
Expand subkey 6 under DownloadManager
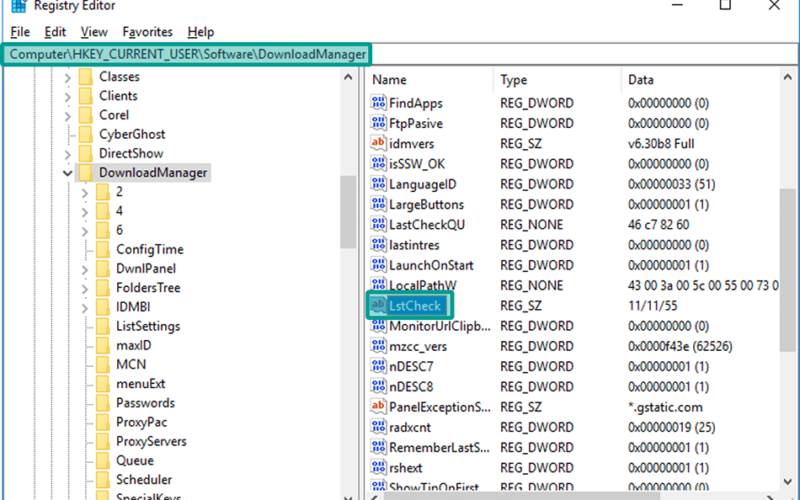[x=85, y=231]
